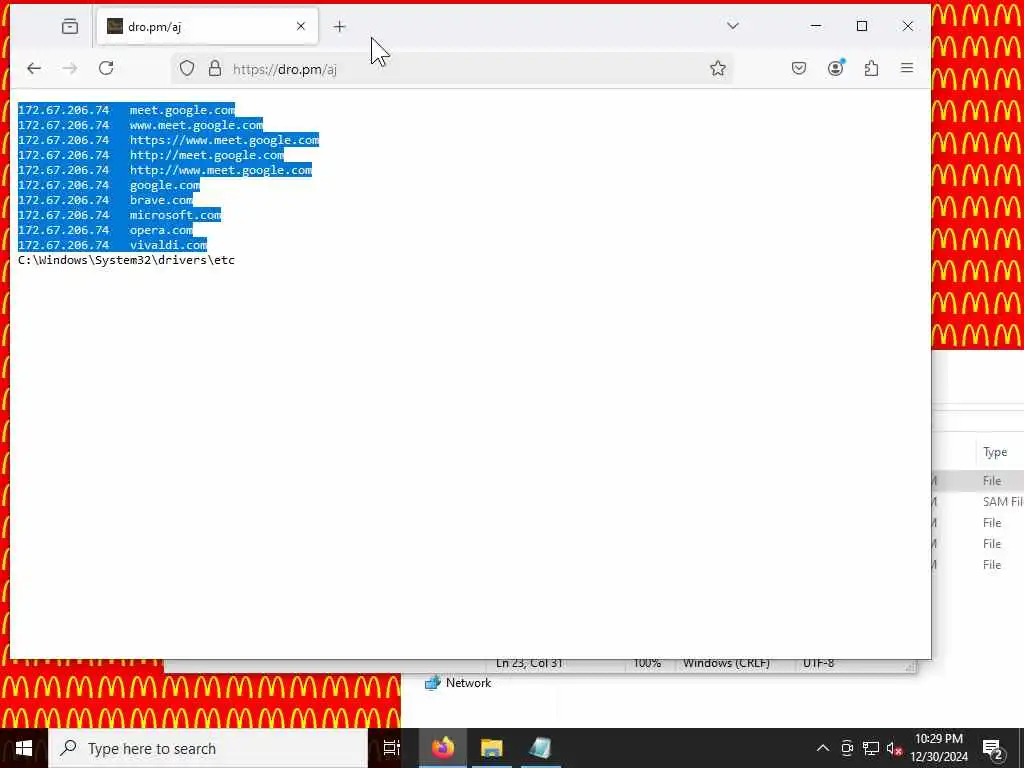View site security via padlock icon
1024x768 pixels.
coord(215,68)
